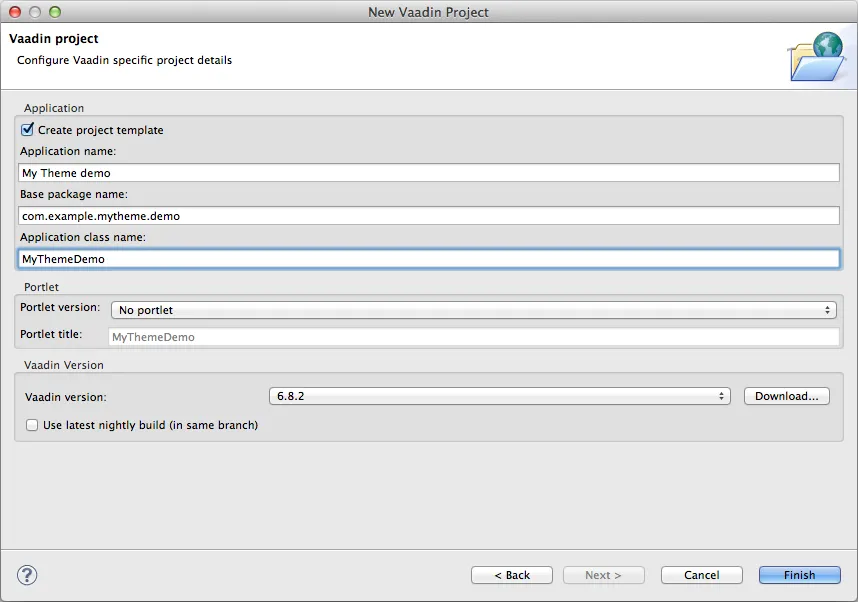Minimize the New Vaadin Project window

click(35, 12)
